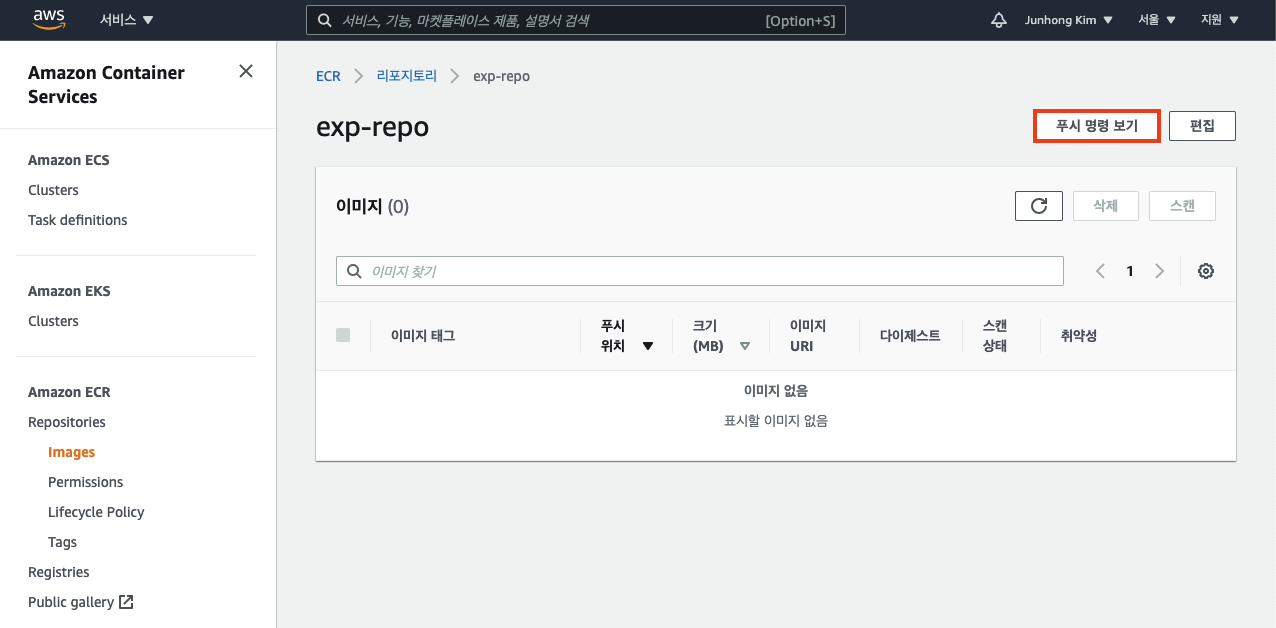Open Repositories in sidebar
1276x628 pixels.
click(67, 422)
